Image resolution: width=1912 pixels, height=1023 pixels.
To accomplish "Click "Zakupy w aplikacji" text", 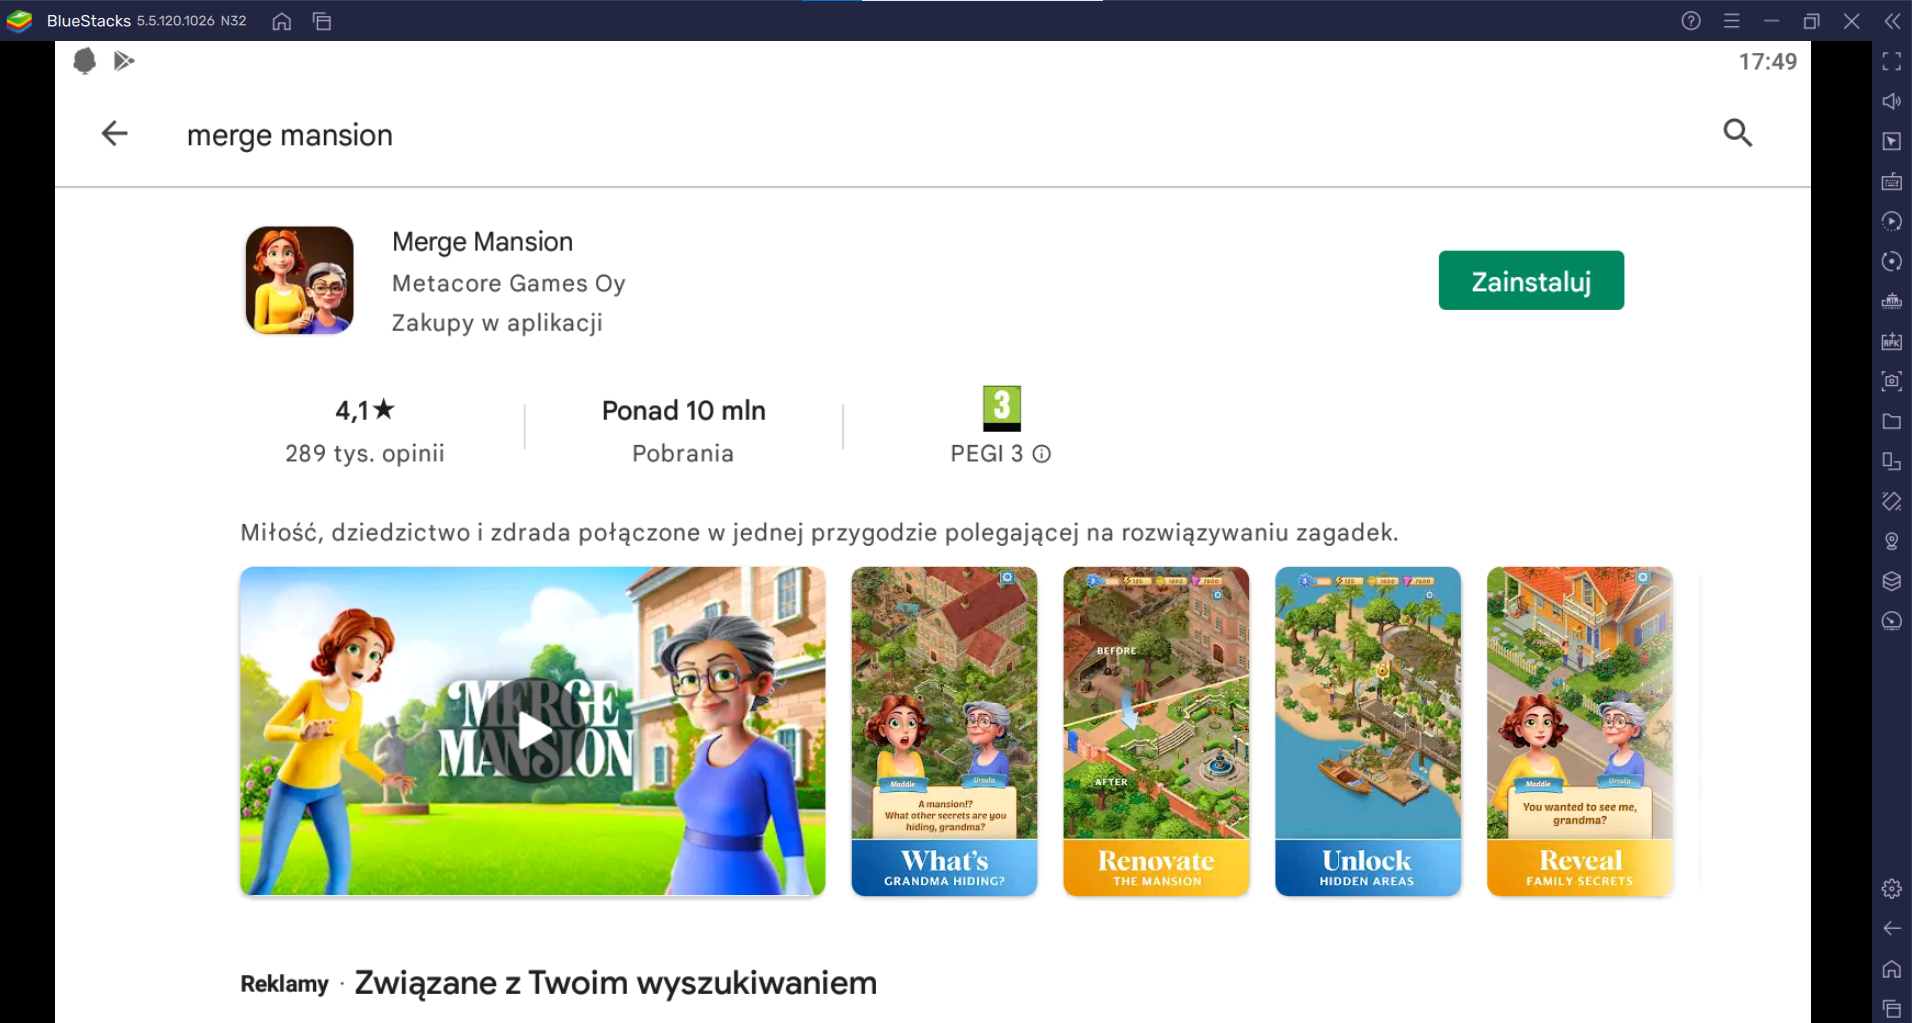I will (x=497, y=323).
